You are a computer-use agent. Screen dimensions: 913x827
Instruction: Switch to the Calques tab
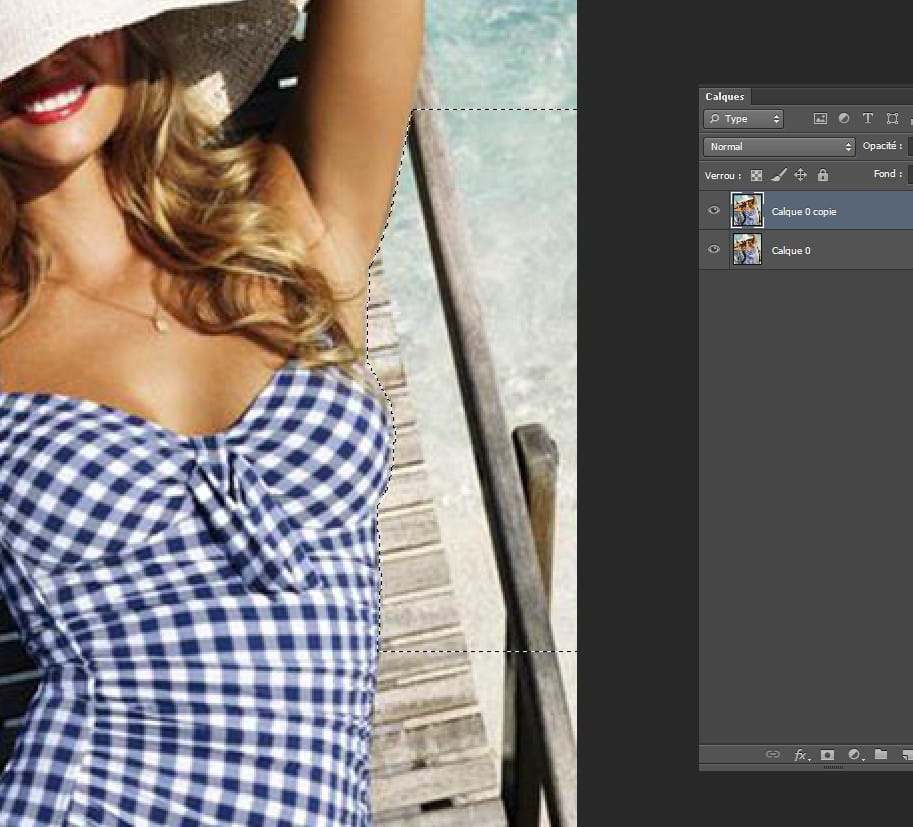coord(725,97)
